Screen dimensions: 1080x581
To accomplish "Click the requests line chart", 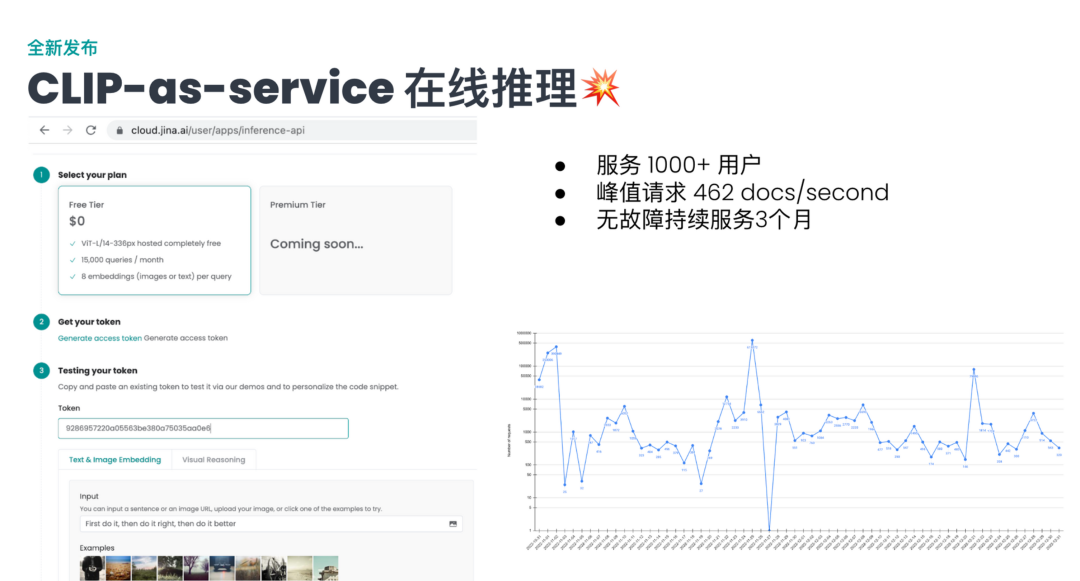I will tap(785, 441).
